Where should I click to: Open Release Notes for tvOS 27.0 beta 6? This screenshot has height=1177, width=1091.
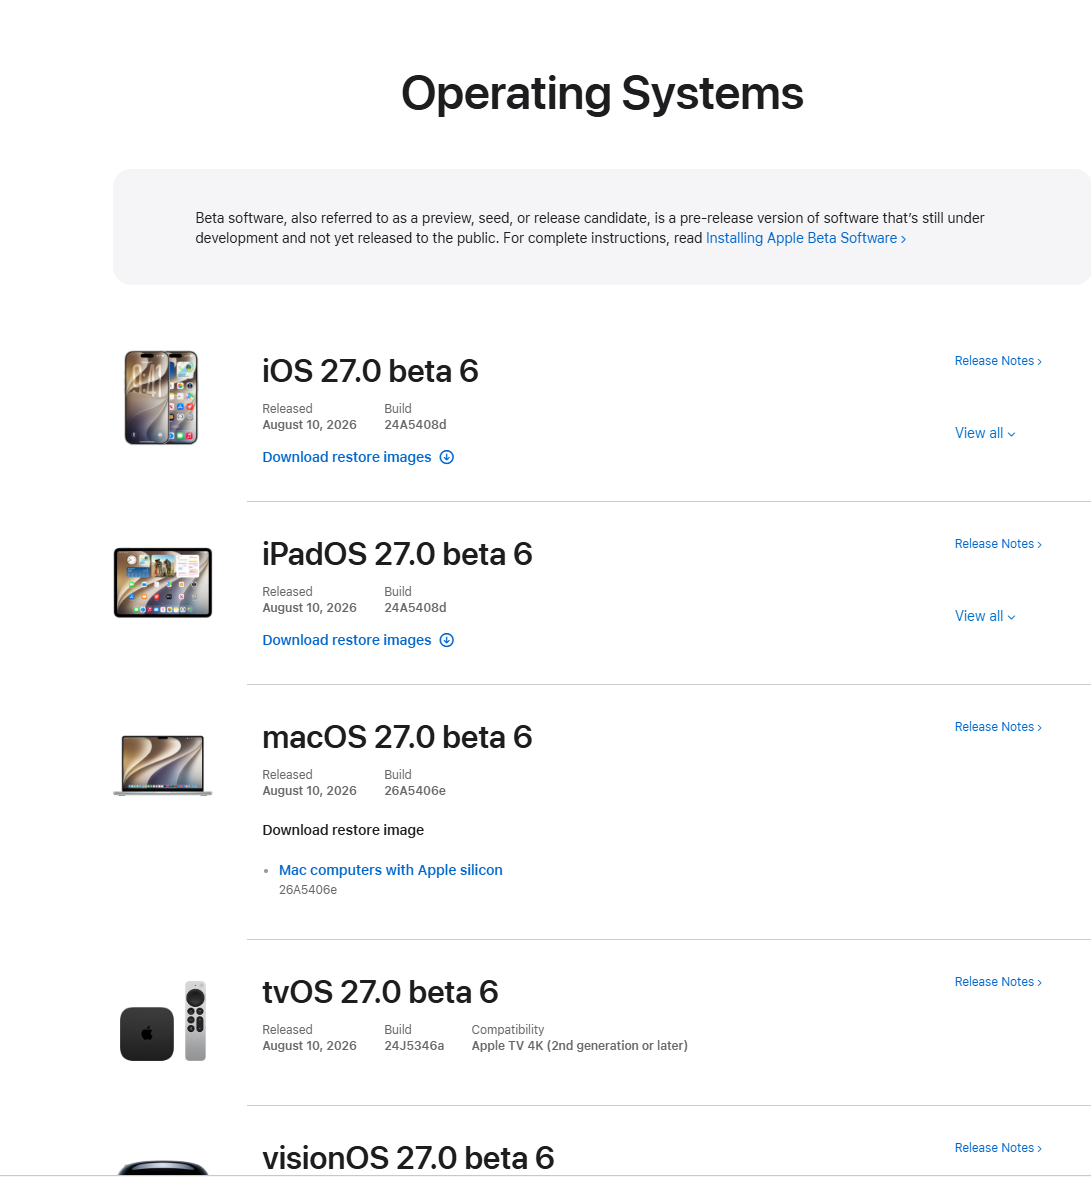pos(998,983)
